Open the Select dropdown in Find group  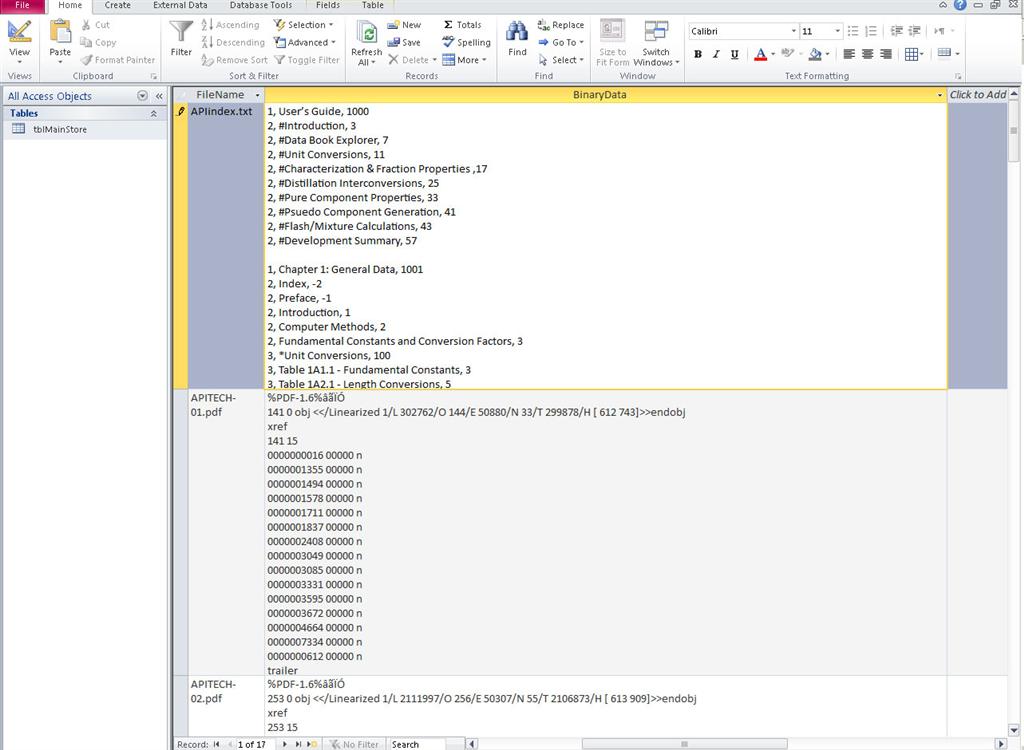click(x=561, y=60)
